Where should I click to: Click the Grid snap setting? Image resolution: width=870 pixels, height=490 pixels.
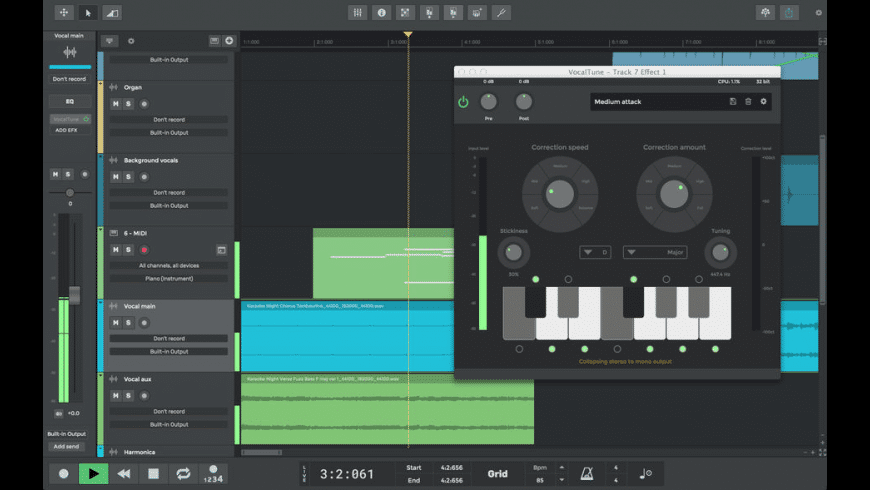point(498,473)
